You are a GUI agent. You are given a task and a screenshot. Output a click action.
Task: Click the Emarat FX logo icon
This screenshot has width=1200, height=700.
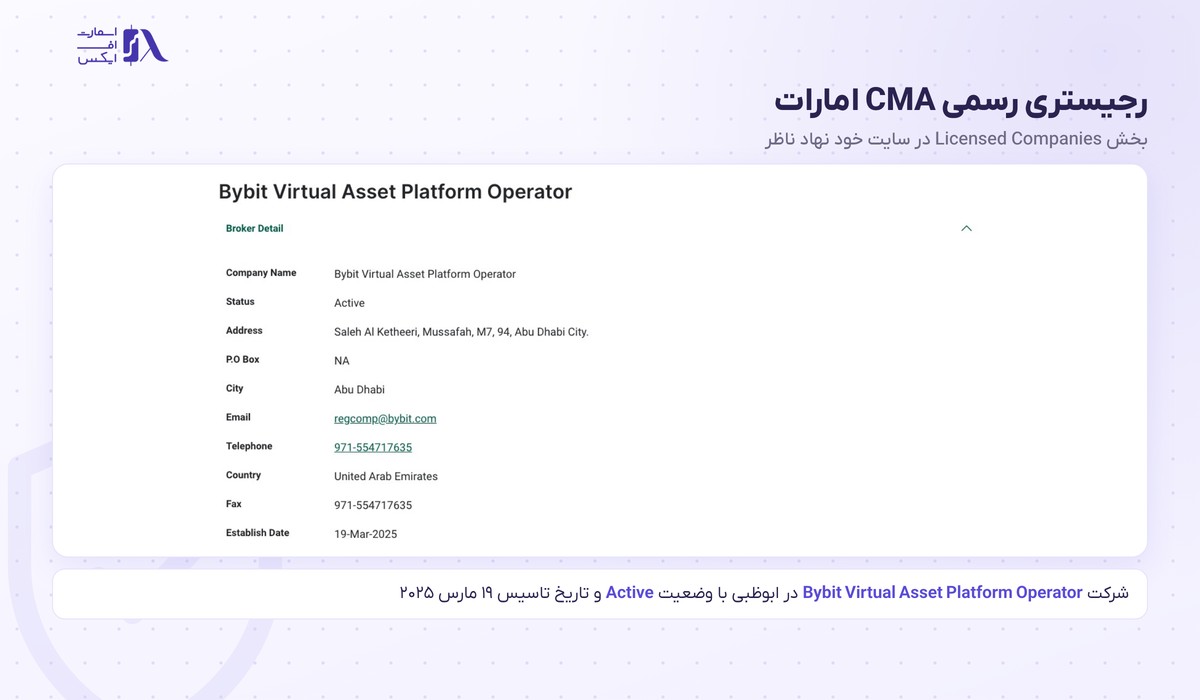coord(145,46)
